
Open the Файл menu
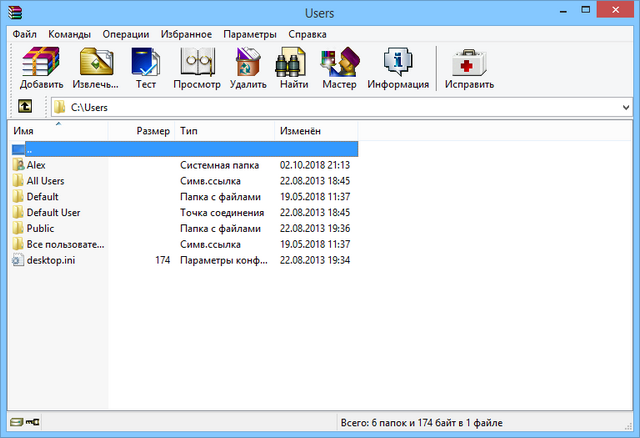click(25, 34)
